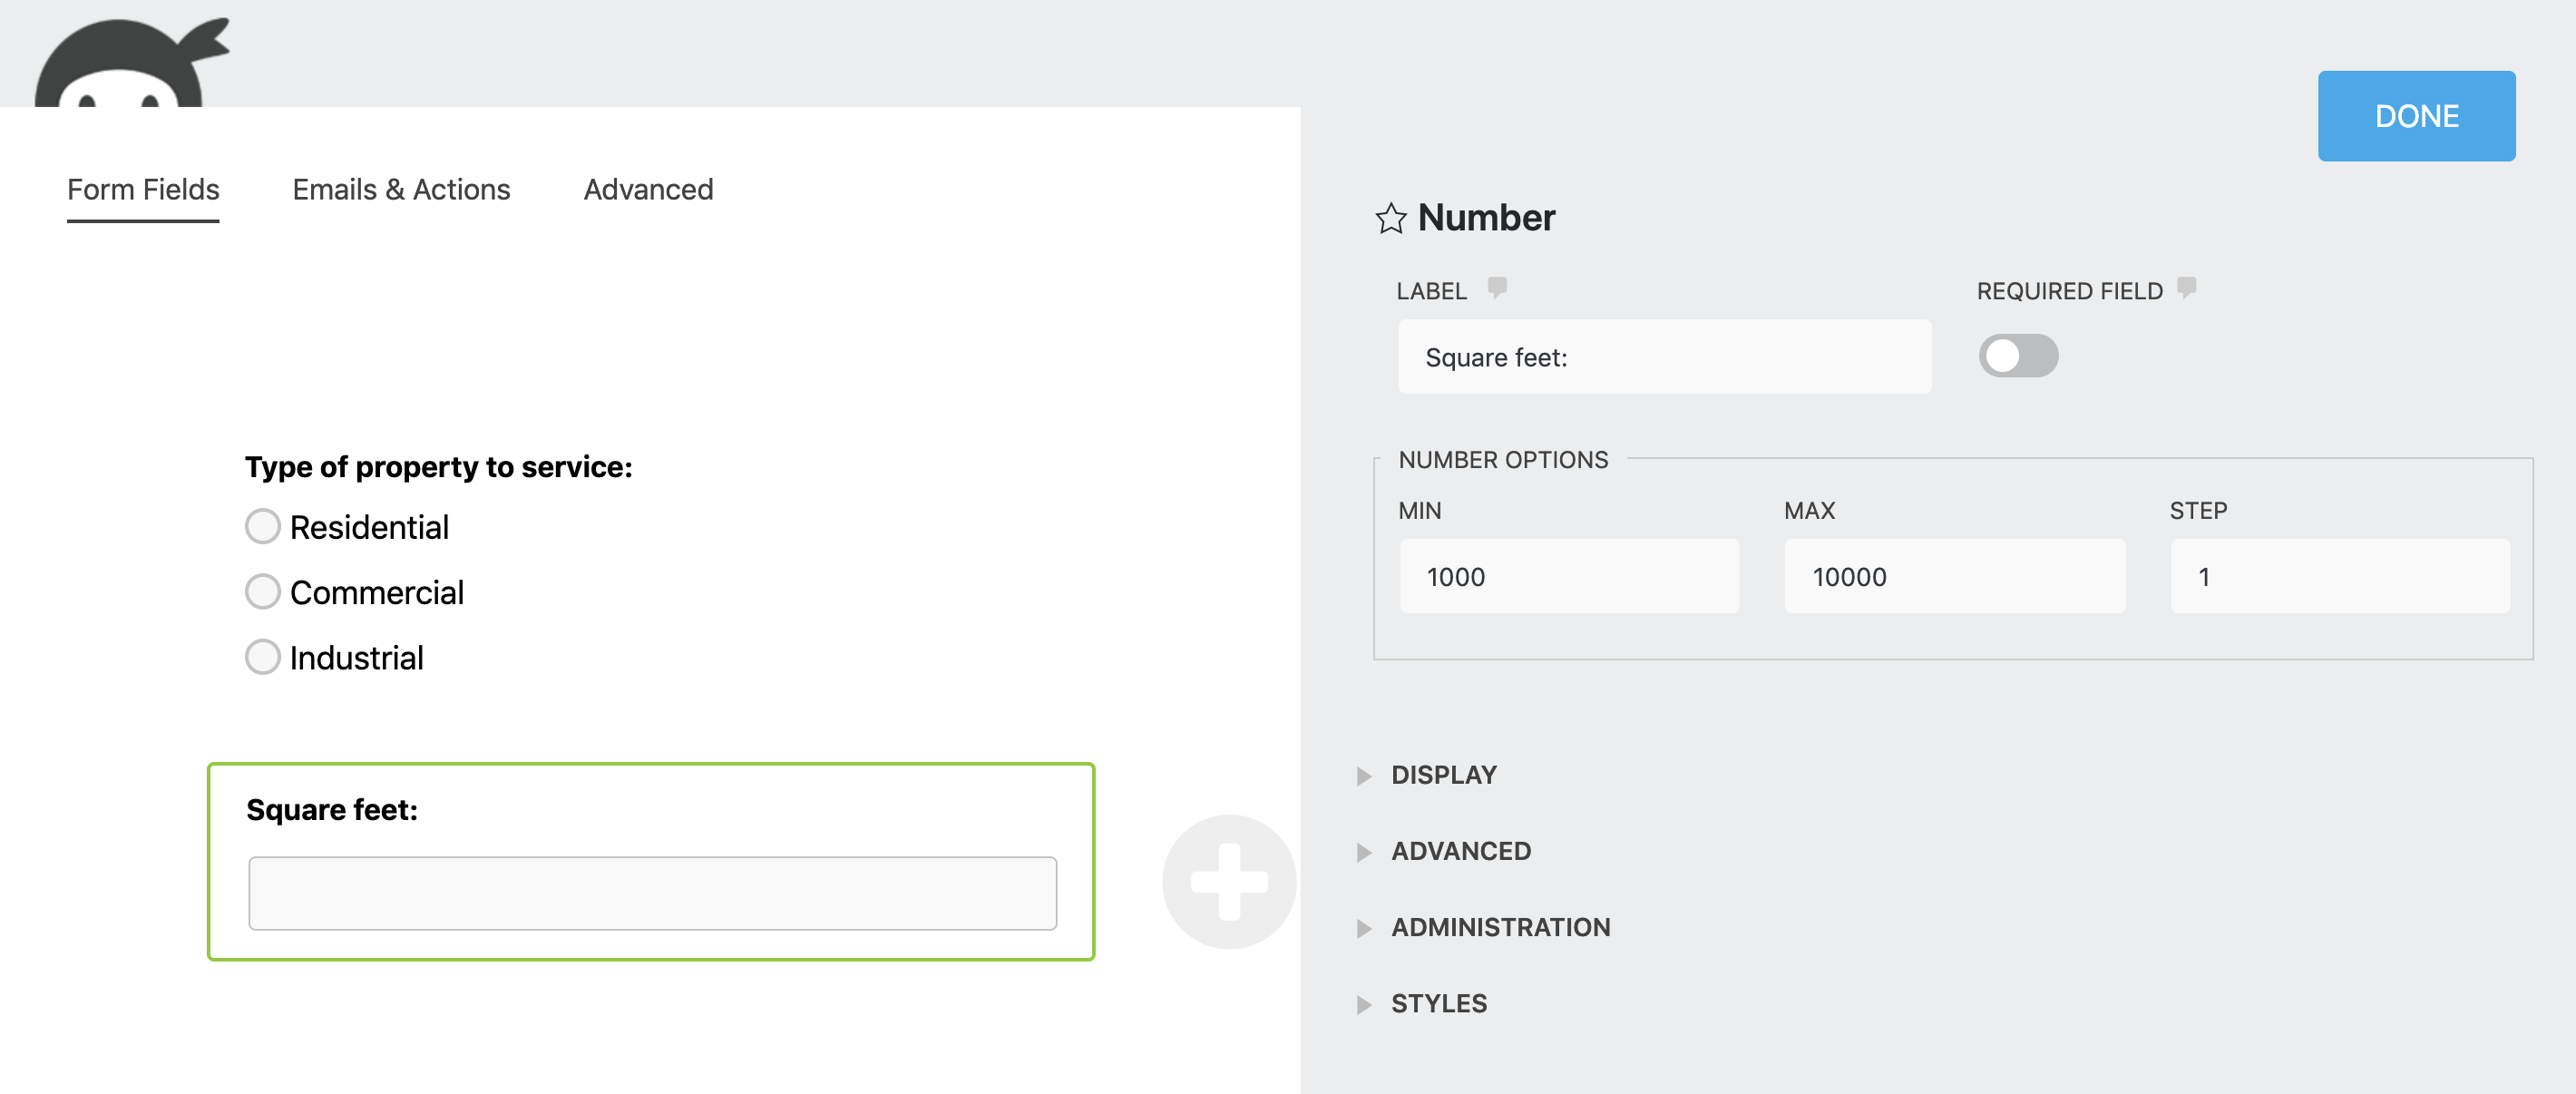Select the Industrial radio button

point(262,657)
